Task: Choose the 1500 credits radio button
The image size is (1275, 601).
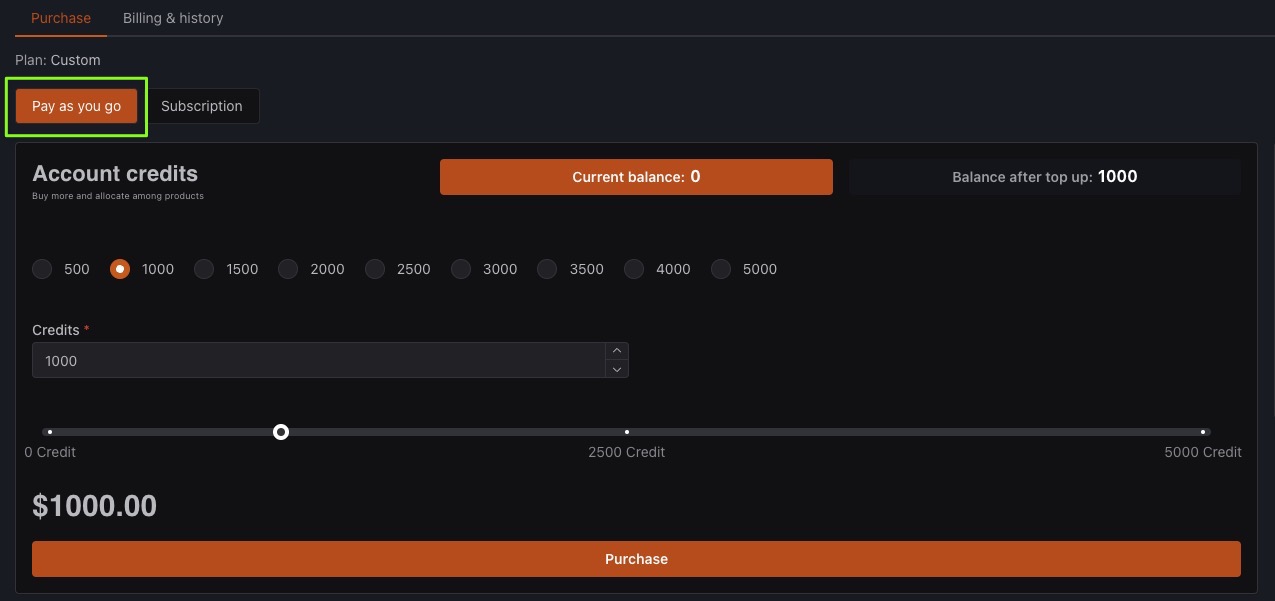Action: click(204, 269)
